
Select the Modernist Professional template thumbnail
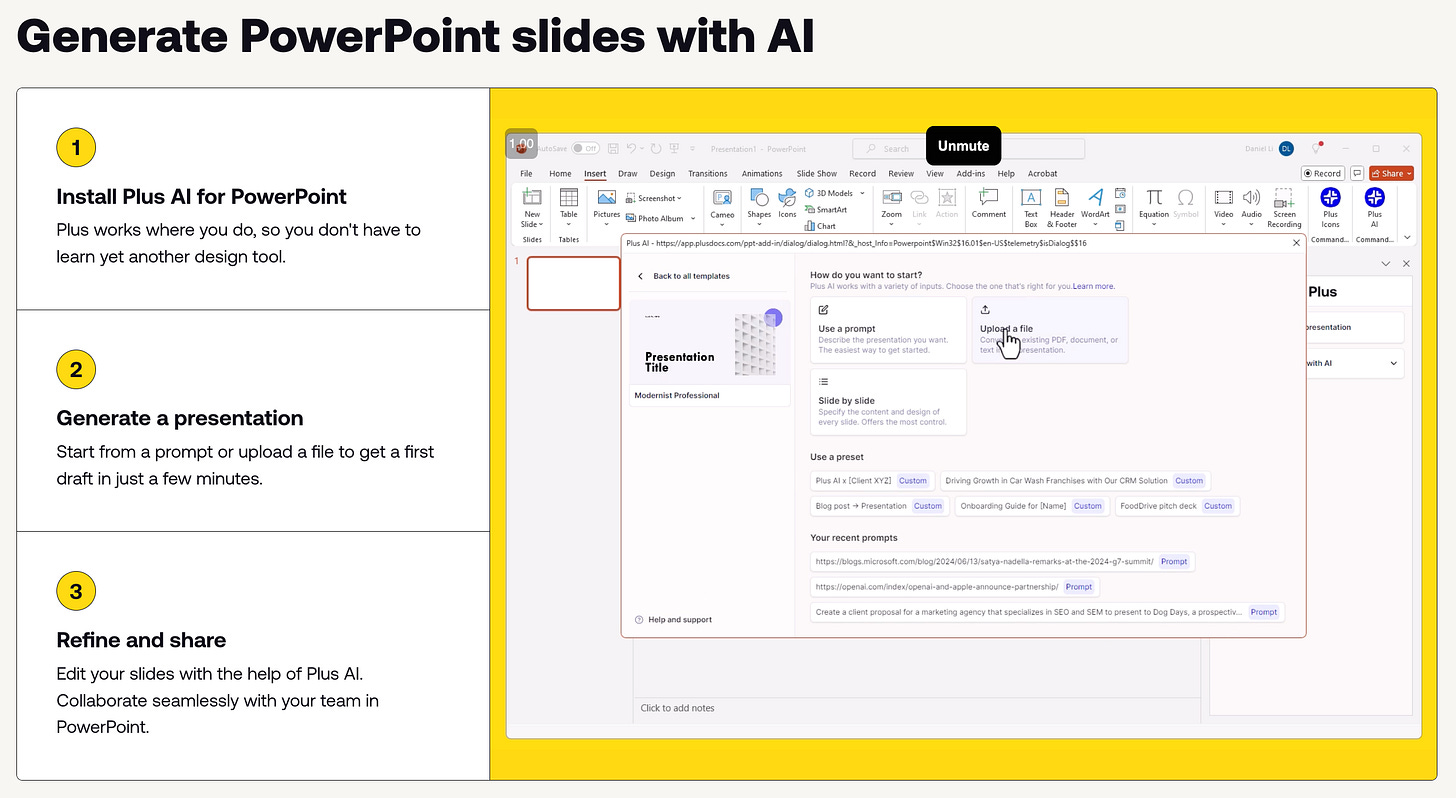click(709, 351)
